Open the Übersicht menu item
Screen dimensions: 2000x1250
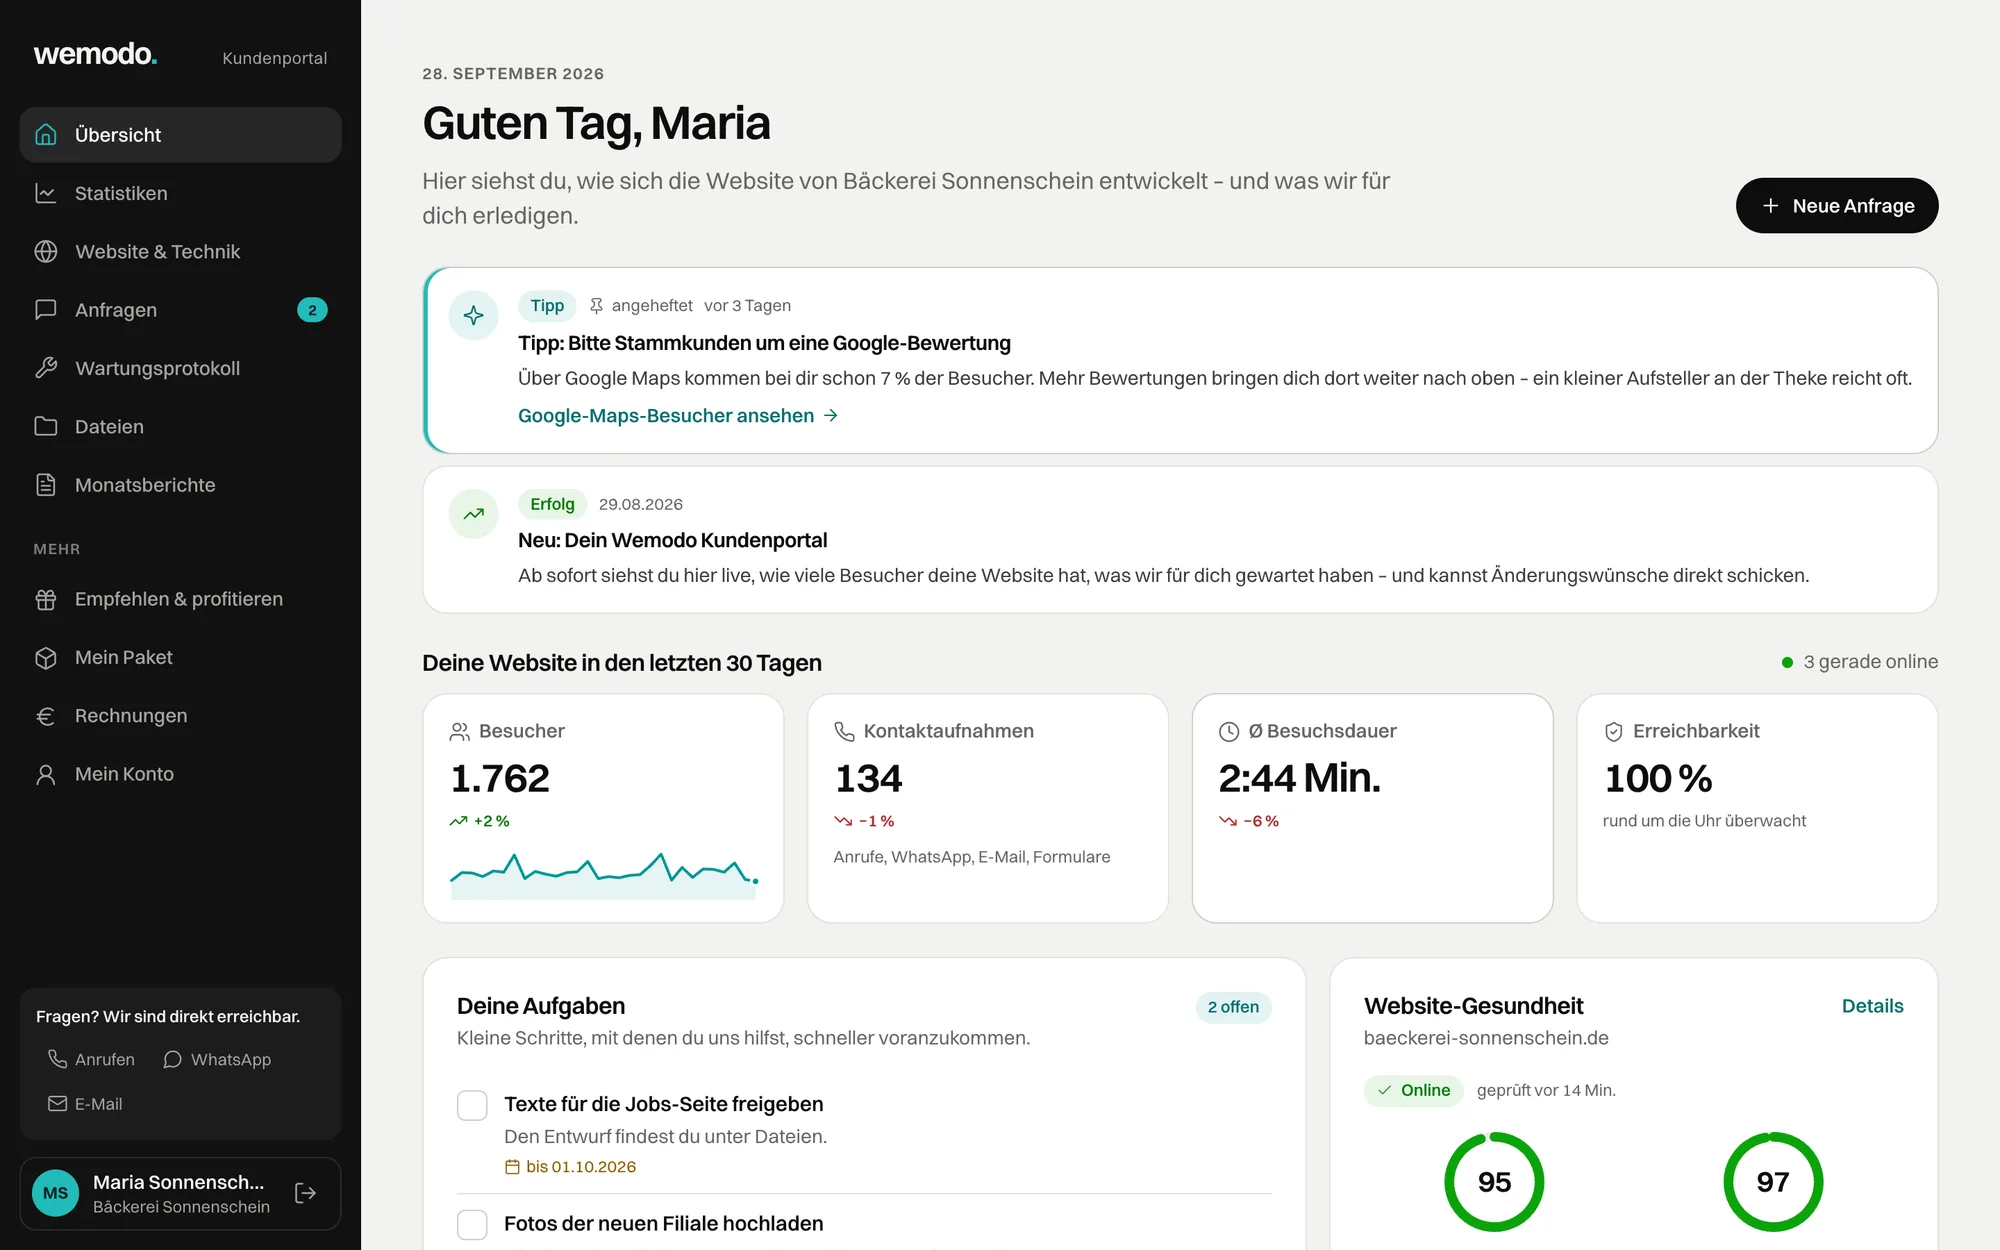point(180,135)
